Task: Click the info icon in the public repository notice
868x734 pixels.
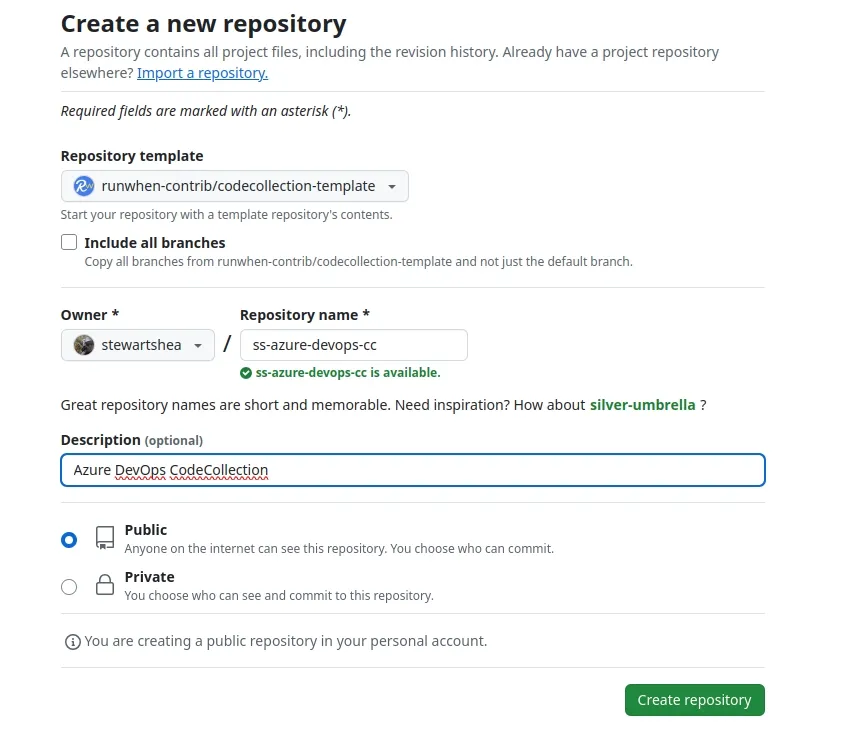Action: pyautogui.click(x=73, y=641)
